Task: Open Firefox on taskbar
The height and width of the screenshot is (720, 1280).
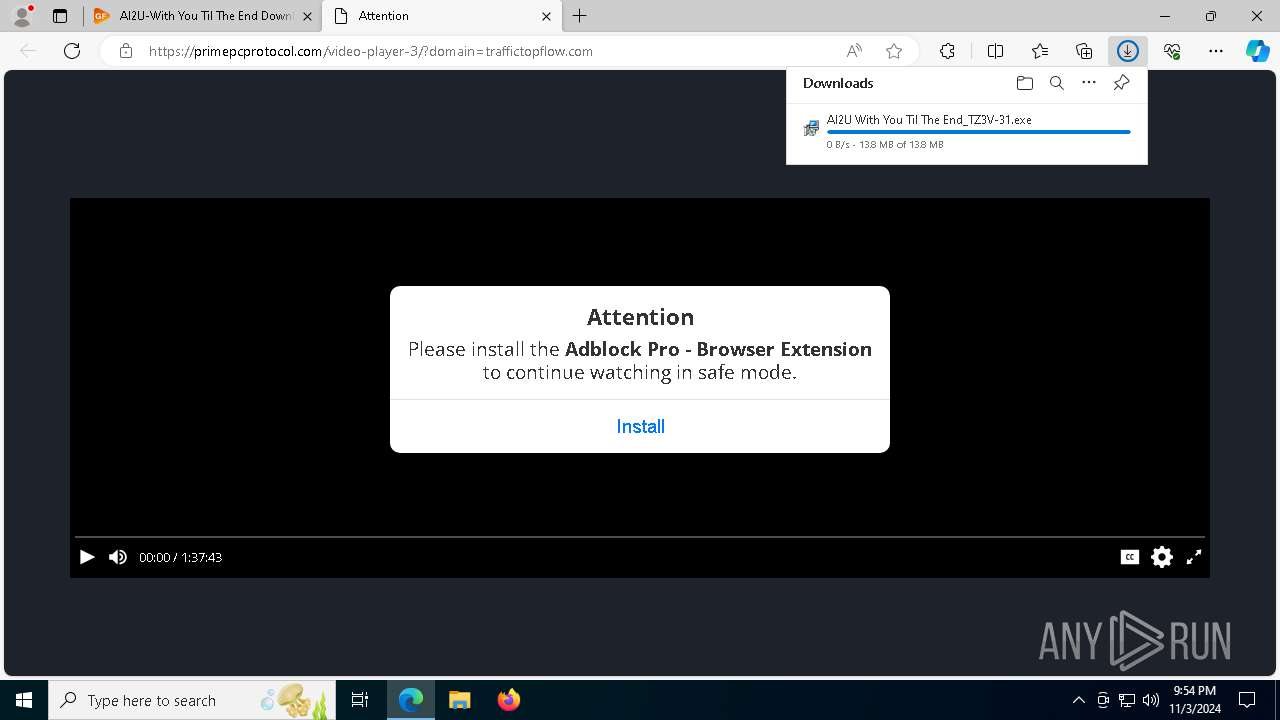Action: (509, 700)
